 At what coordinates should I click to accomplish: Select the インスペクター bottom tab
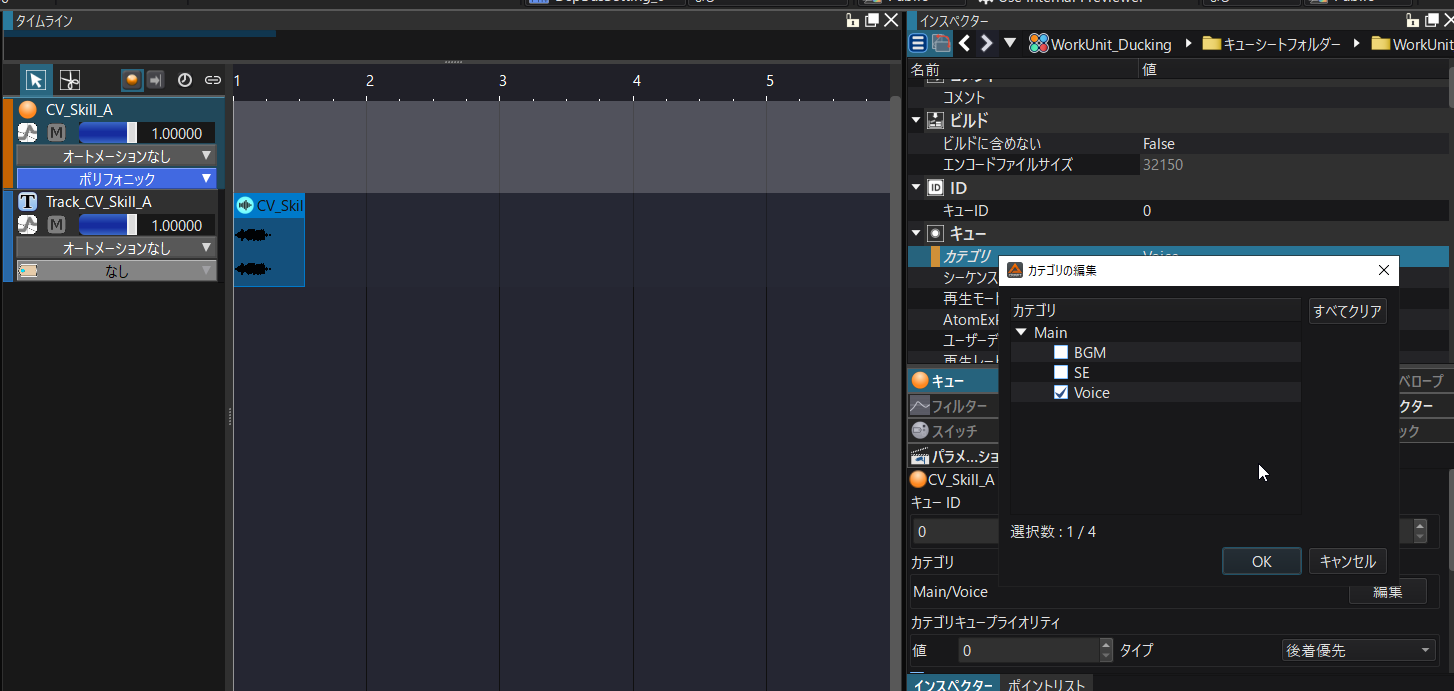(x=952, y=684)
